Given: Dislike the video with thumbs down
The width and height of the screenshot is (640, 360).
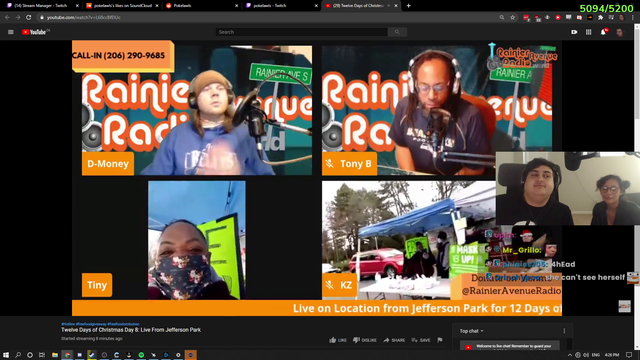Looking at the screenshot, I should [365, 340].
